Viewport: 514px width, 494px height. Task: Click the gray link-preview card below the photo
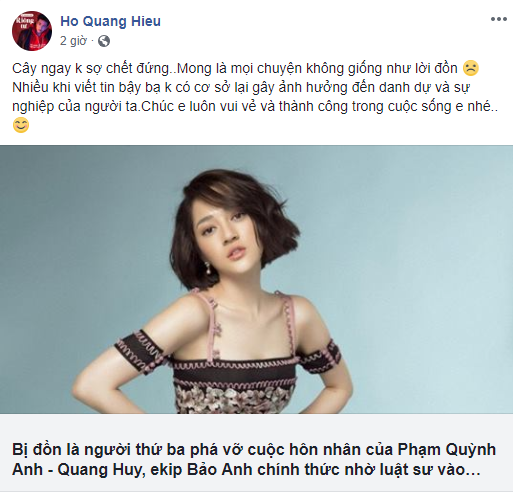(256, 452)
